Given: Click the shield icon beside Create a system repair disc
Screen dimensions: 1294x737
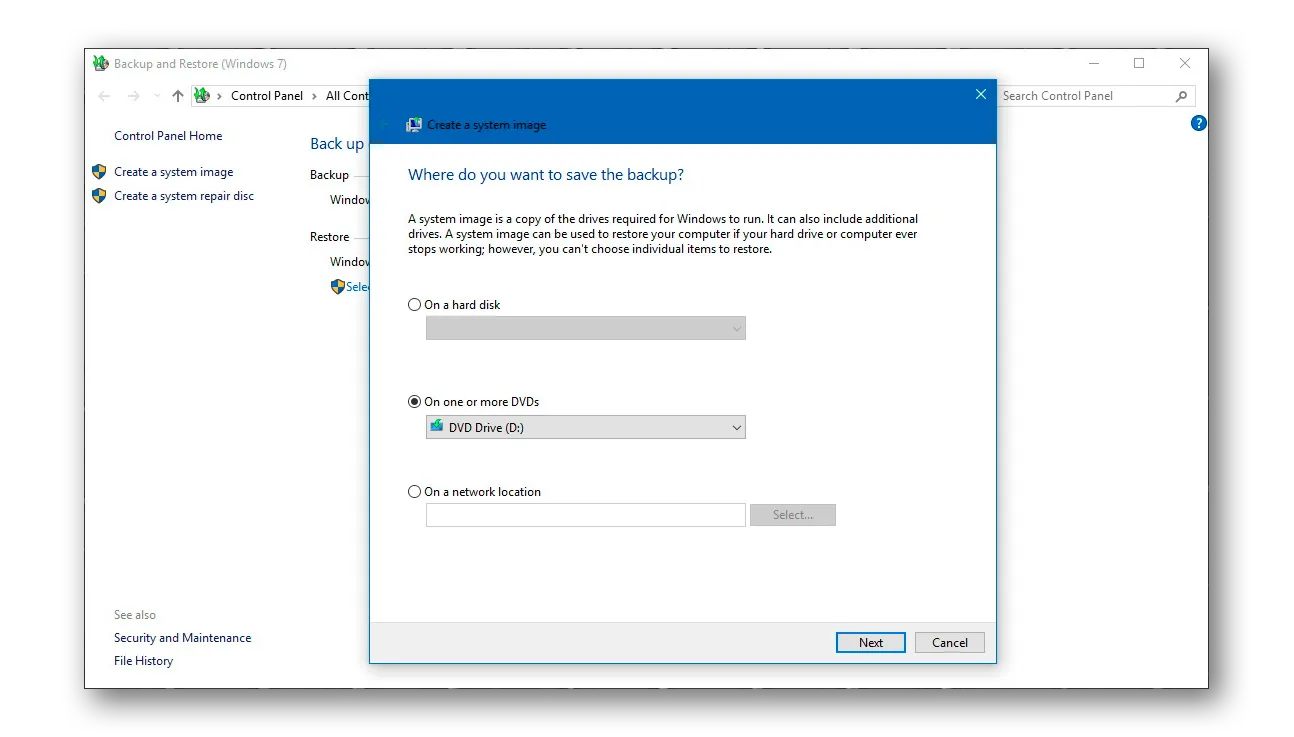Looking at the screenshot, I should tap(99, 196).
